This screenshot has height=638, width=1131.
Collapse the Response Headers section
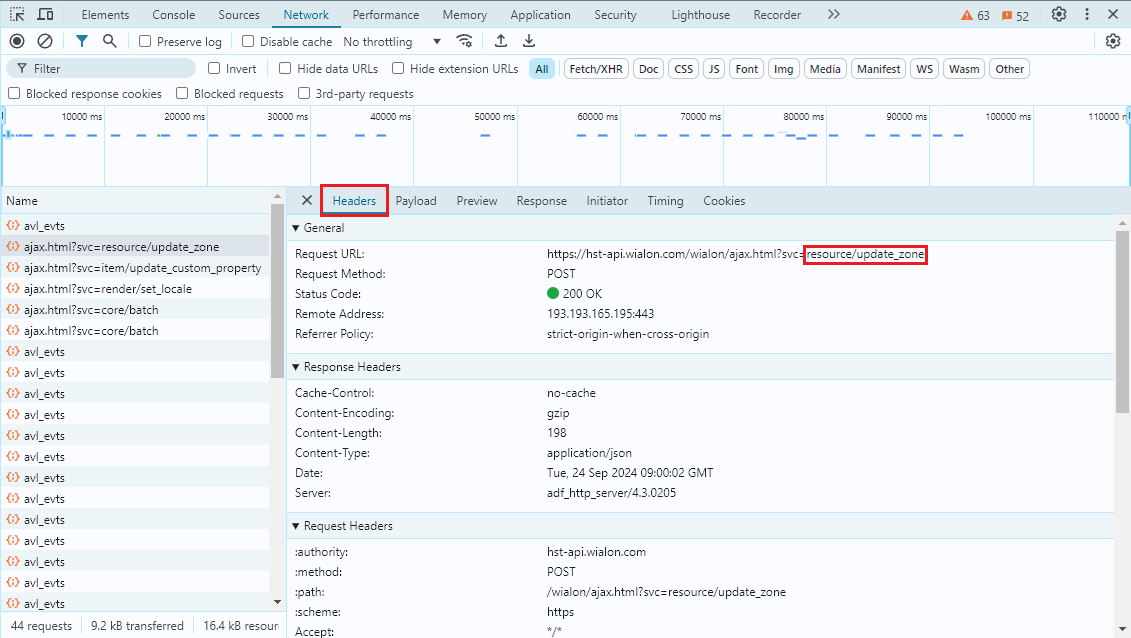click(351, 367)
